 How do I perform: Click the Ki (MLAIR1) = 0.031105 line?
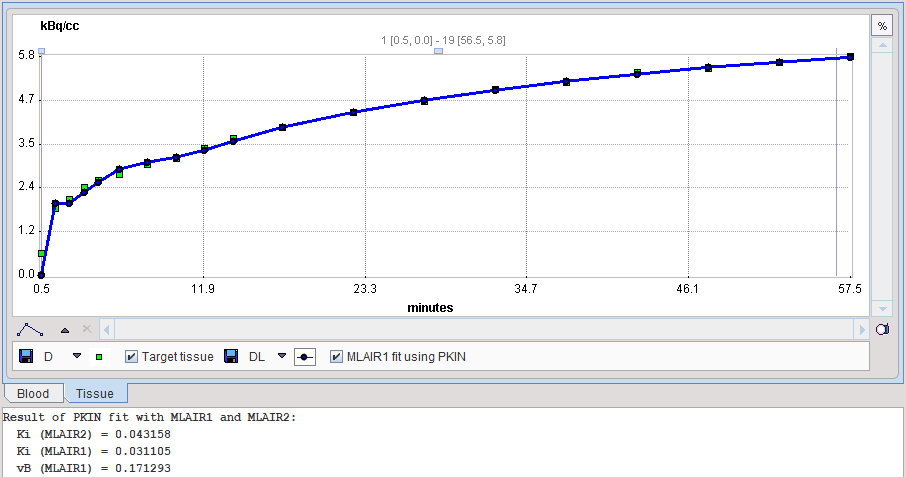click(94, 451)
